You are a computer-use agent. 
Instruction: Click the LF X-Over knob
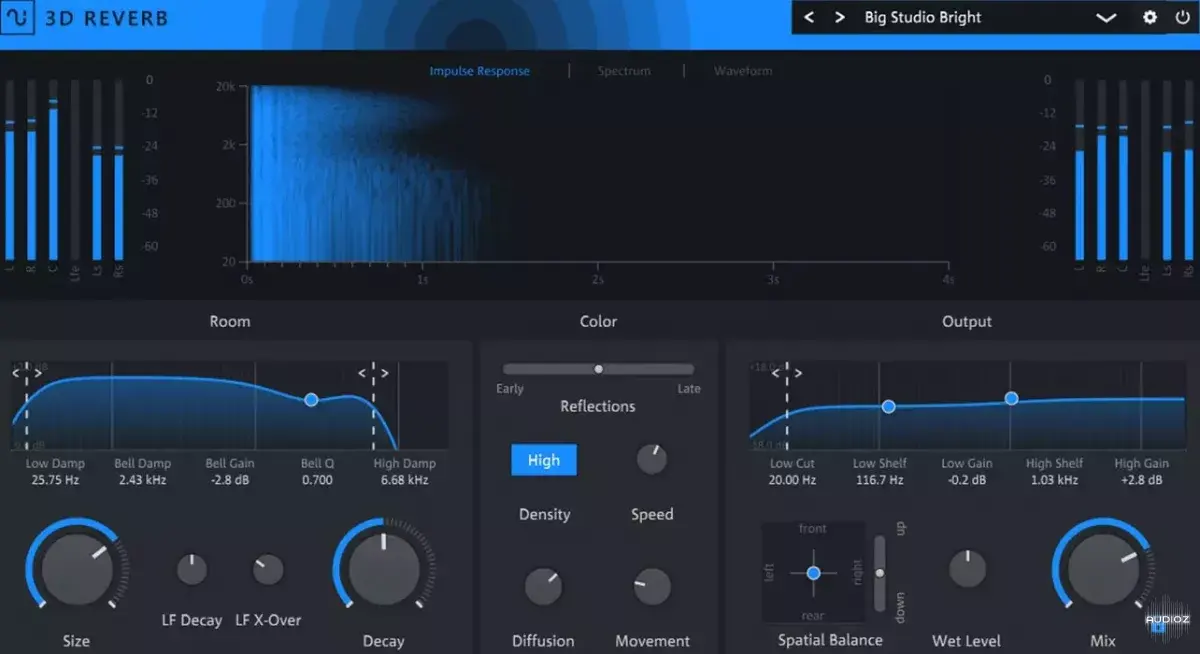point(268,570)
